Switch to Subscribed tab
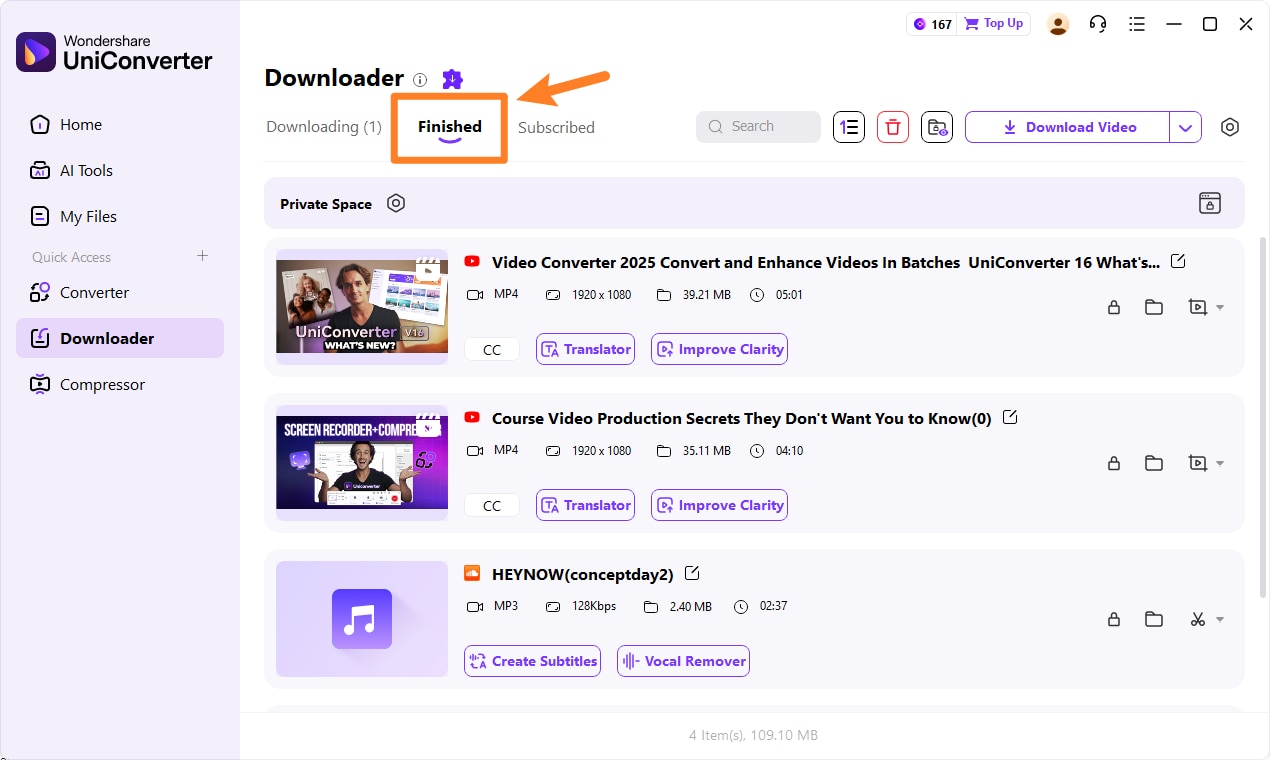This screenshot has height=760, width=1270. click(556, 128)
